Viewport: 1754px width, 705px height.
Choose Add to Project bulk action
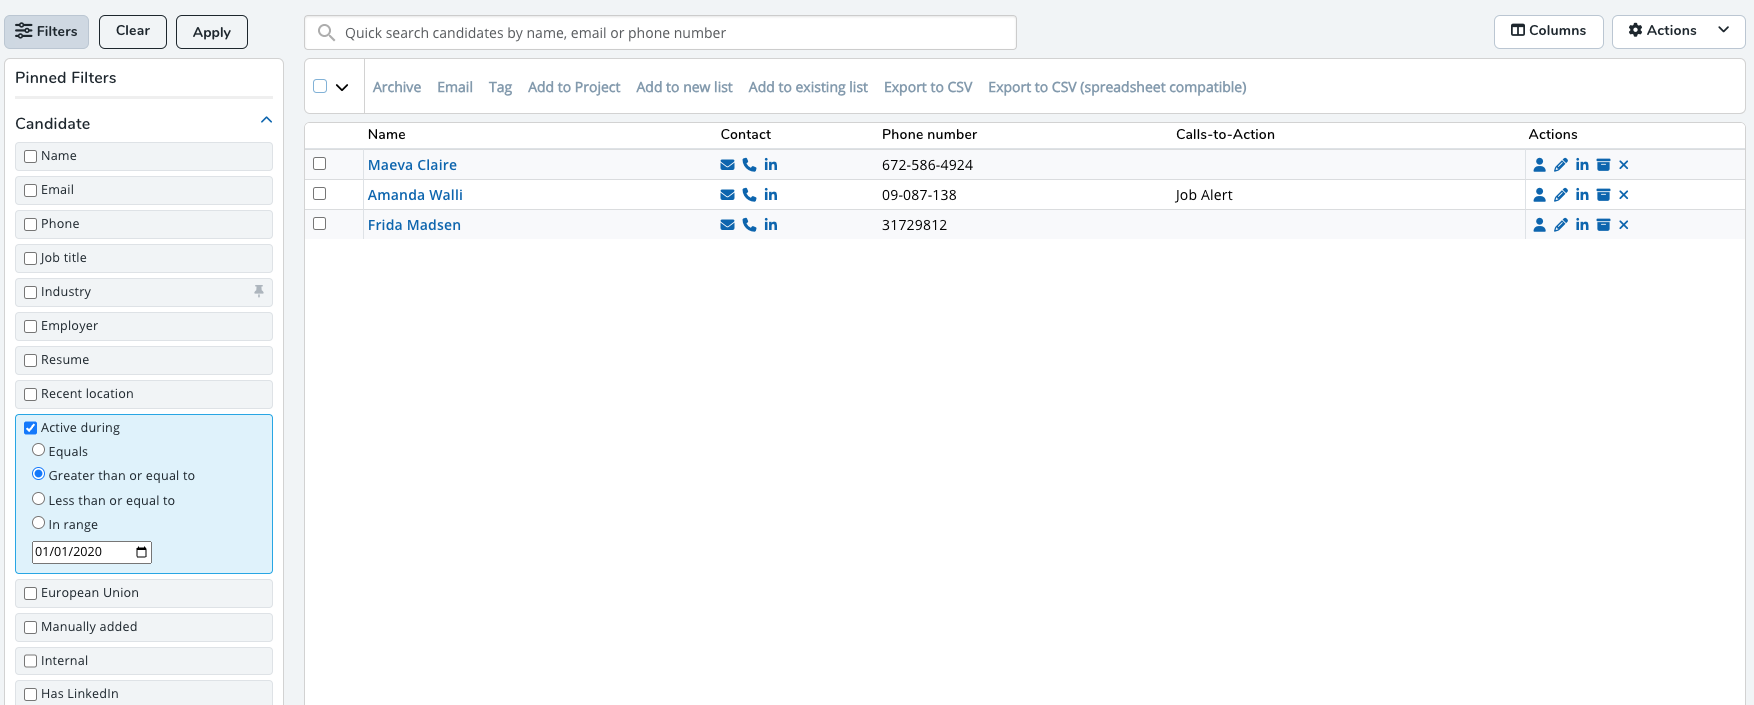tap(573, 87)
